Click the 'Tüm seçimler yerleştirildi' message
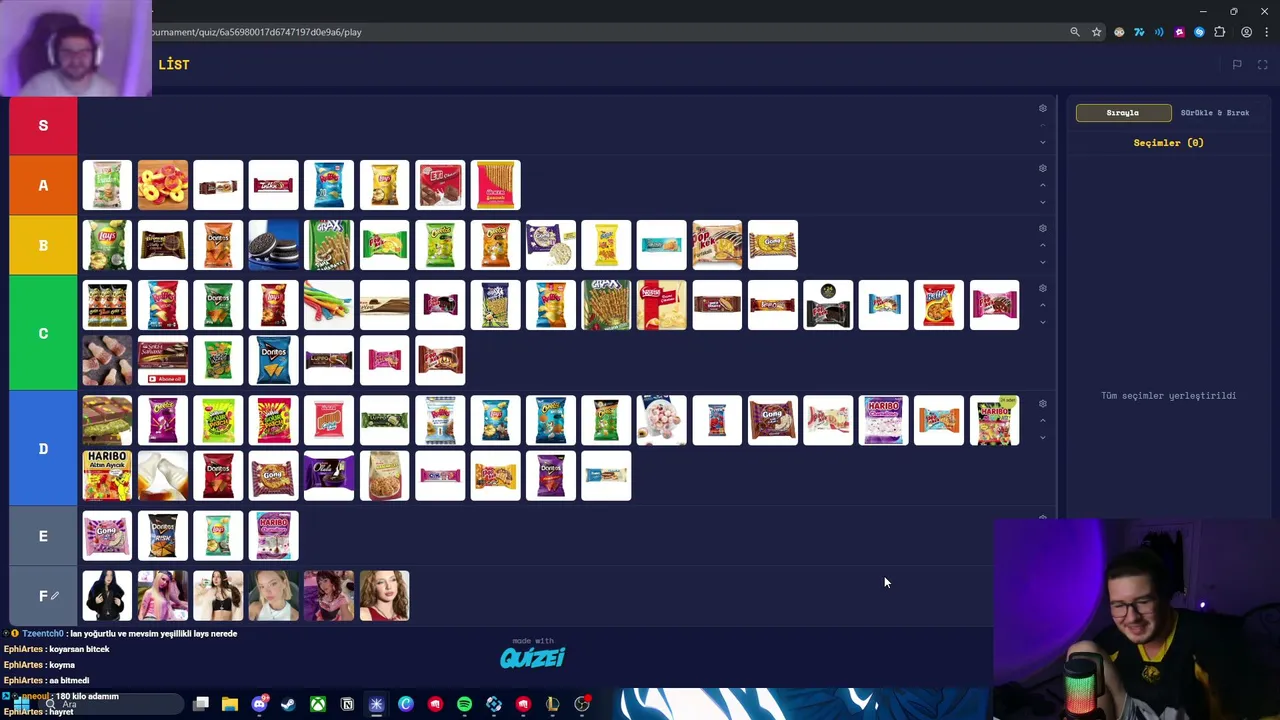This screenshot has width=1280, height=720. (x=1168, y=396)
